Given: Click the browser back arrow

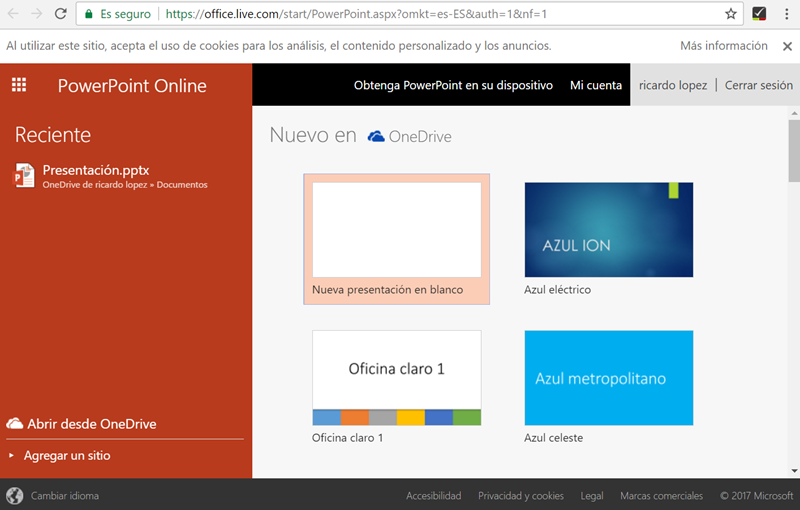Looking at the screenshot, I should 13,14.
